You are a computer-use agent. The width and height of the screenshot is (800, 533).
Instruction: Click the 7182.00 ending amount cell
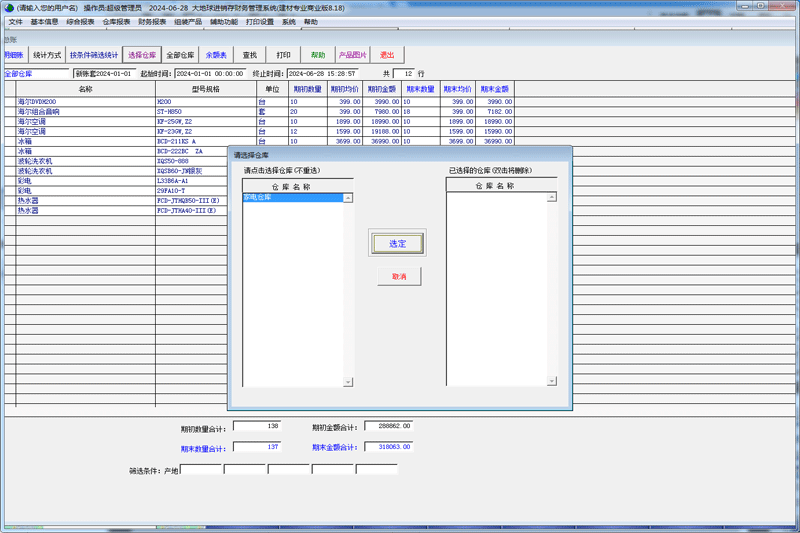point(495,112)
